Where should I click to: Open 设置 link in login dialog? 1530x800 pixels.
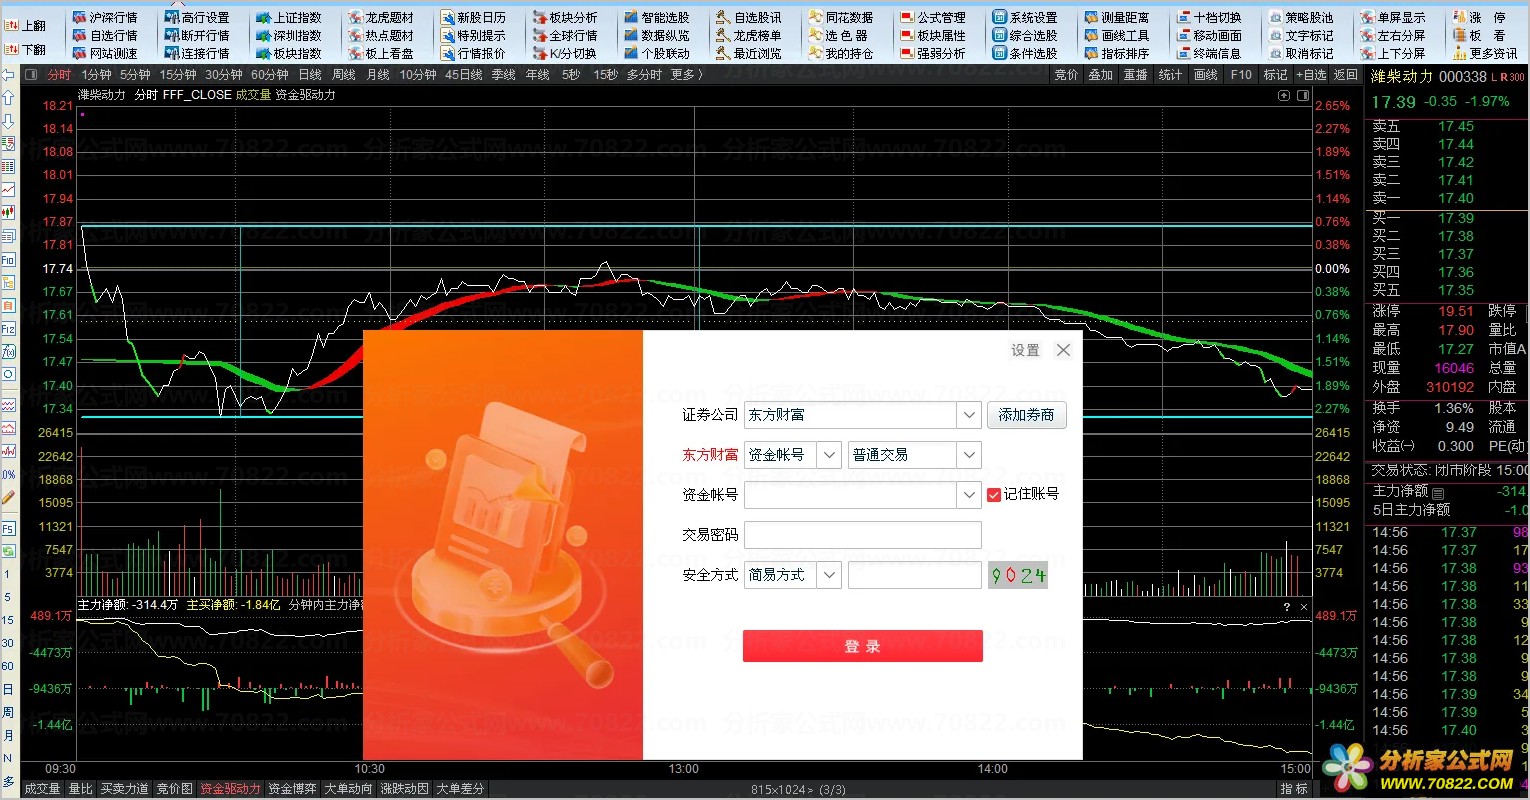tap(1025, 350)
